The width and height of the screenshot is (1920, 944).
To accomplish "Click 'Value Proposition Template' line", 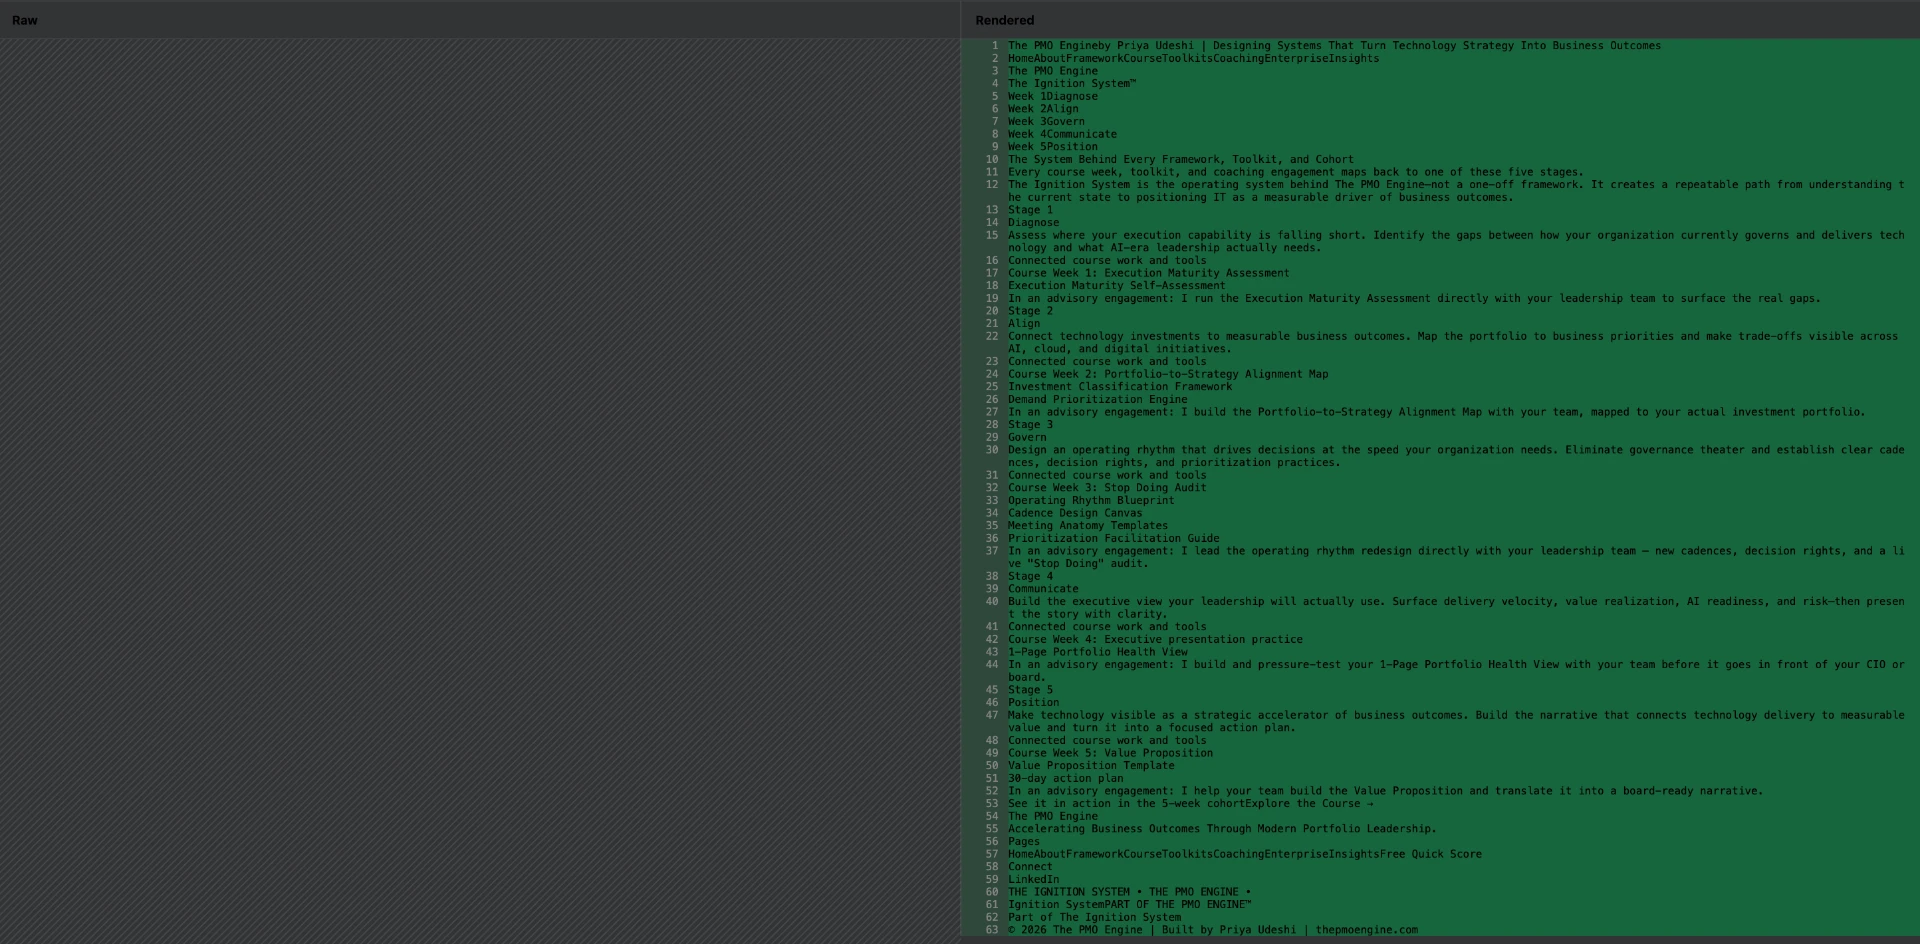I will tap(1091, 766).
